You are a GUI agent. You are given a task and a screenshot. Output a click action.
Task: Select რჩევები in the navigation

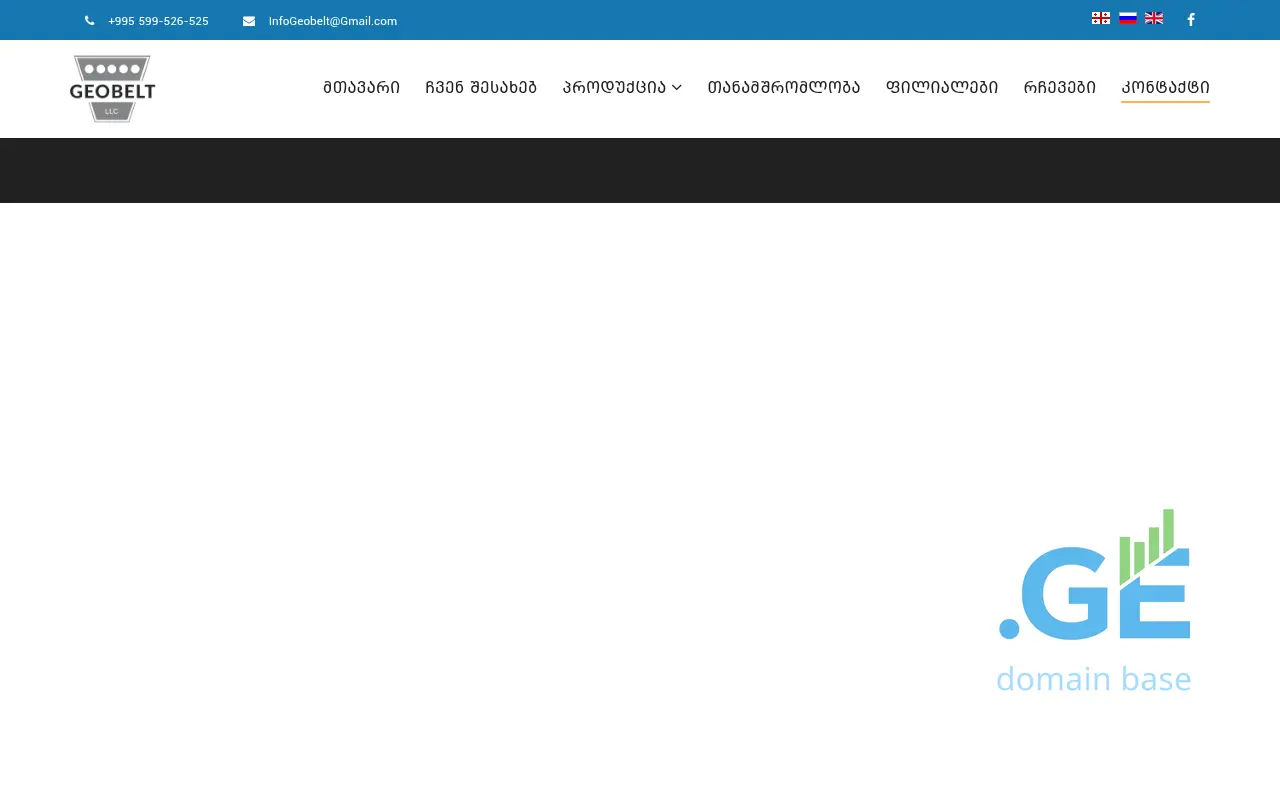(x=1059, y=88)
